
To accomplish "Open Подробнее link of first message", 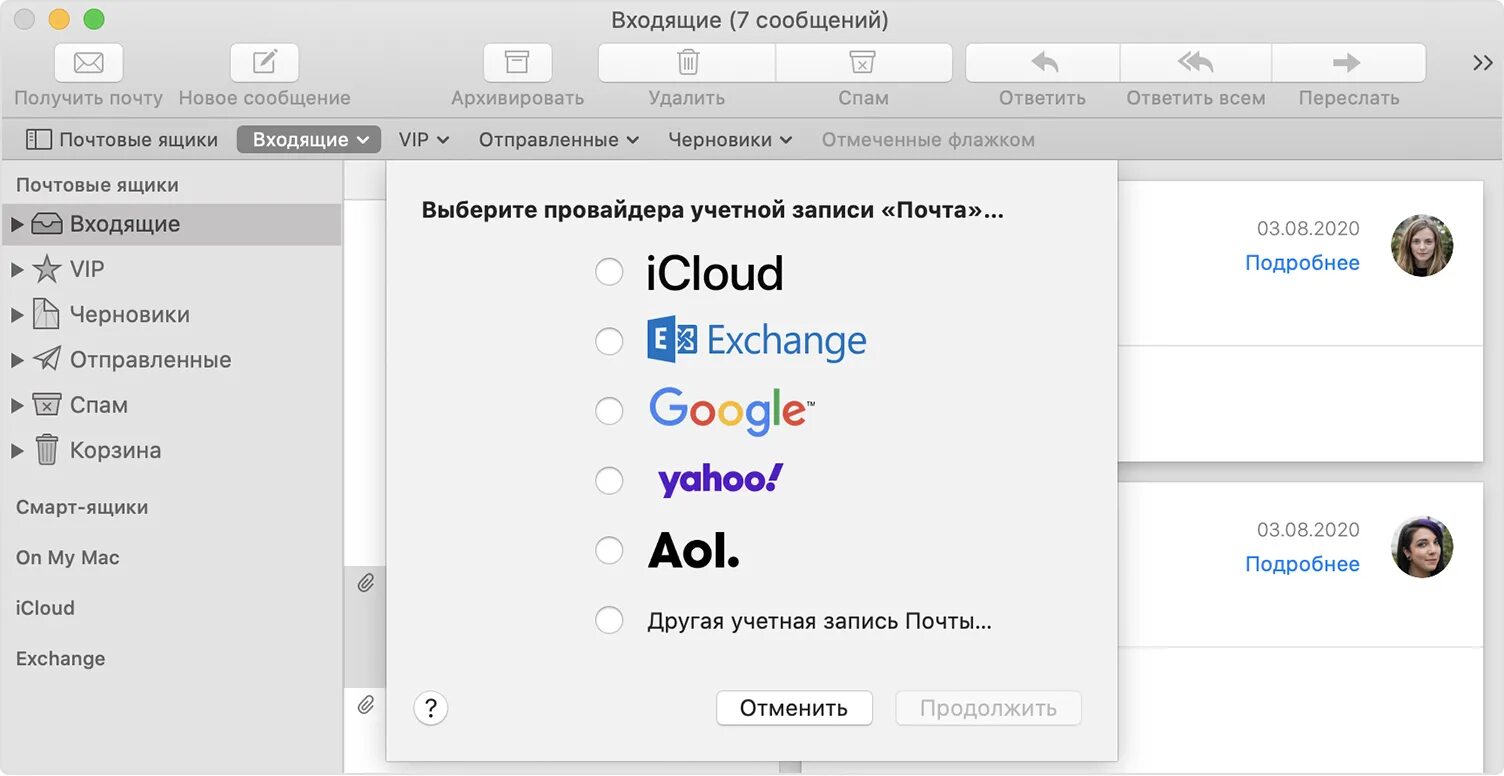I will coord(1302,263).
